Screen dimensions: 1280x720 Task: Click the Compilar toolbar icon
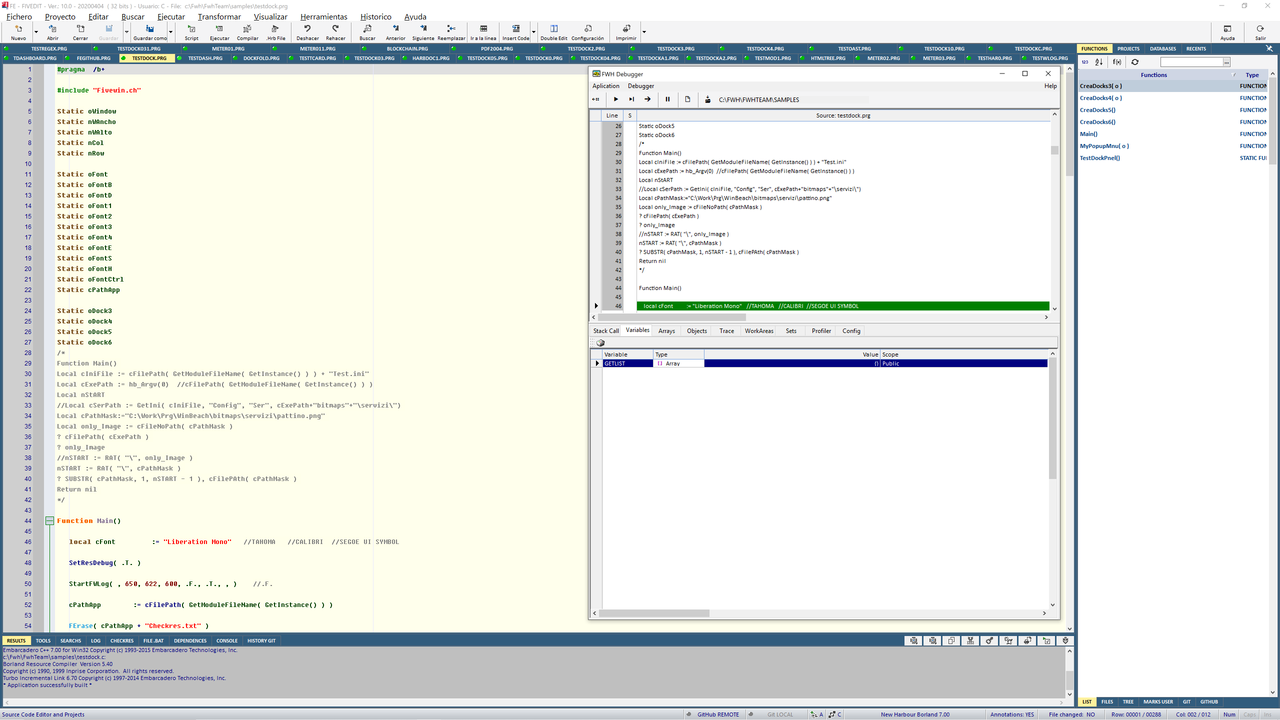pyautogui.click(x=247, y=30)
